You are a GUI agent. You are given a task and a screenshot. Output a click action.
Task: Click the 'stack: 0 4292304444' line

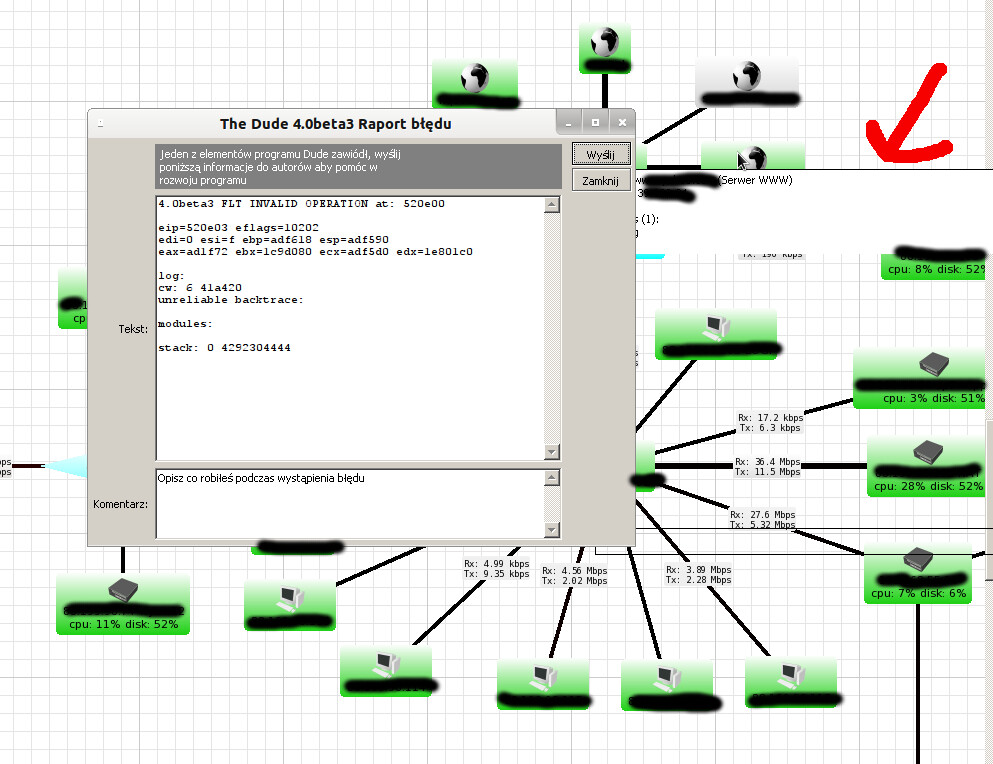(224, 348)
